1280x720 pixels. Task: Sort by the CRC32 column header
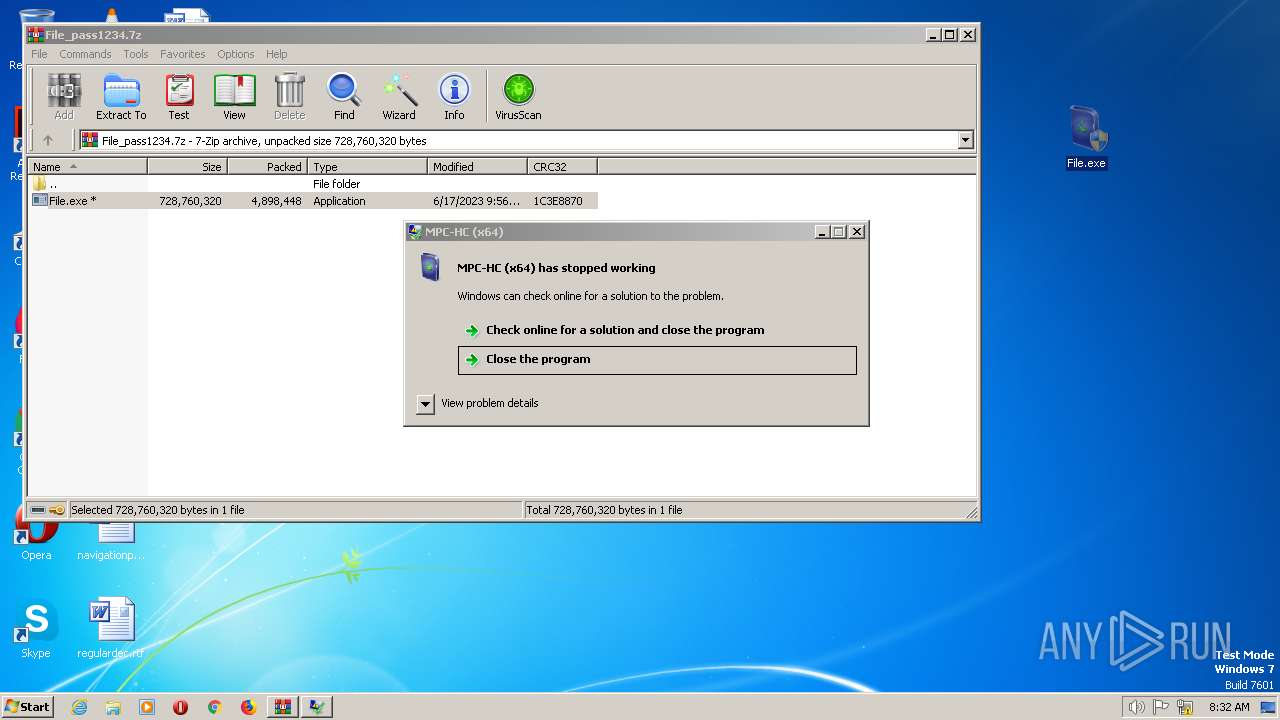pos(563,167)
